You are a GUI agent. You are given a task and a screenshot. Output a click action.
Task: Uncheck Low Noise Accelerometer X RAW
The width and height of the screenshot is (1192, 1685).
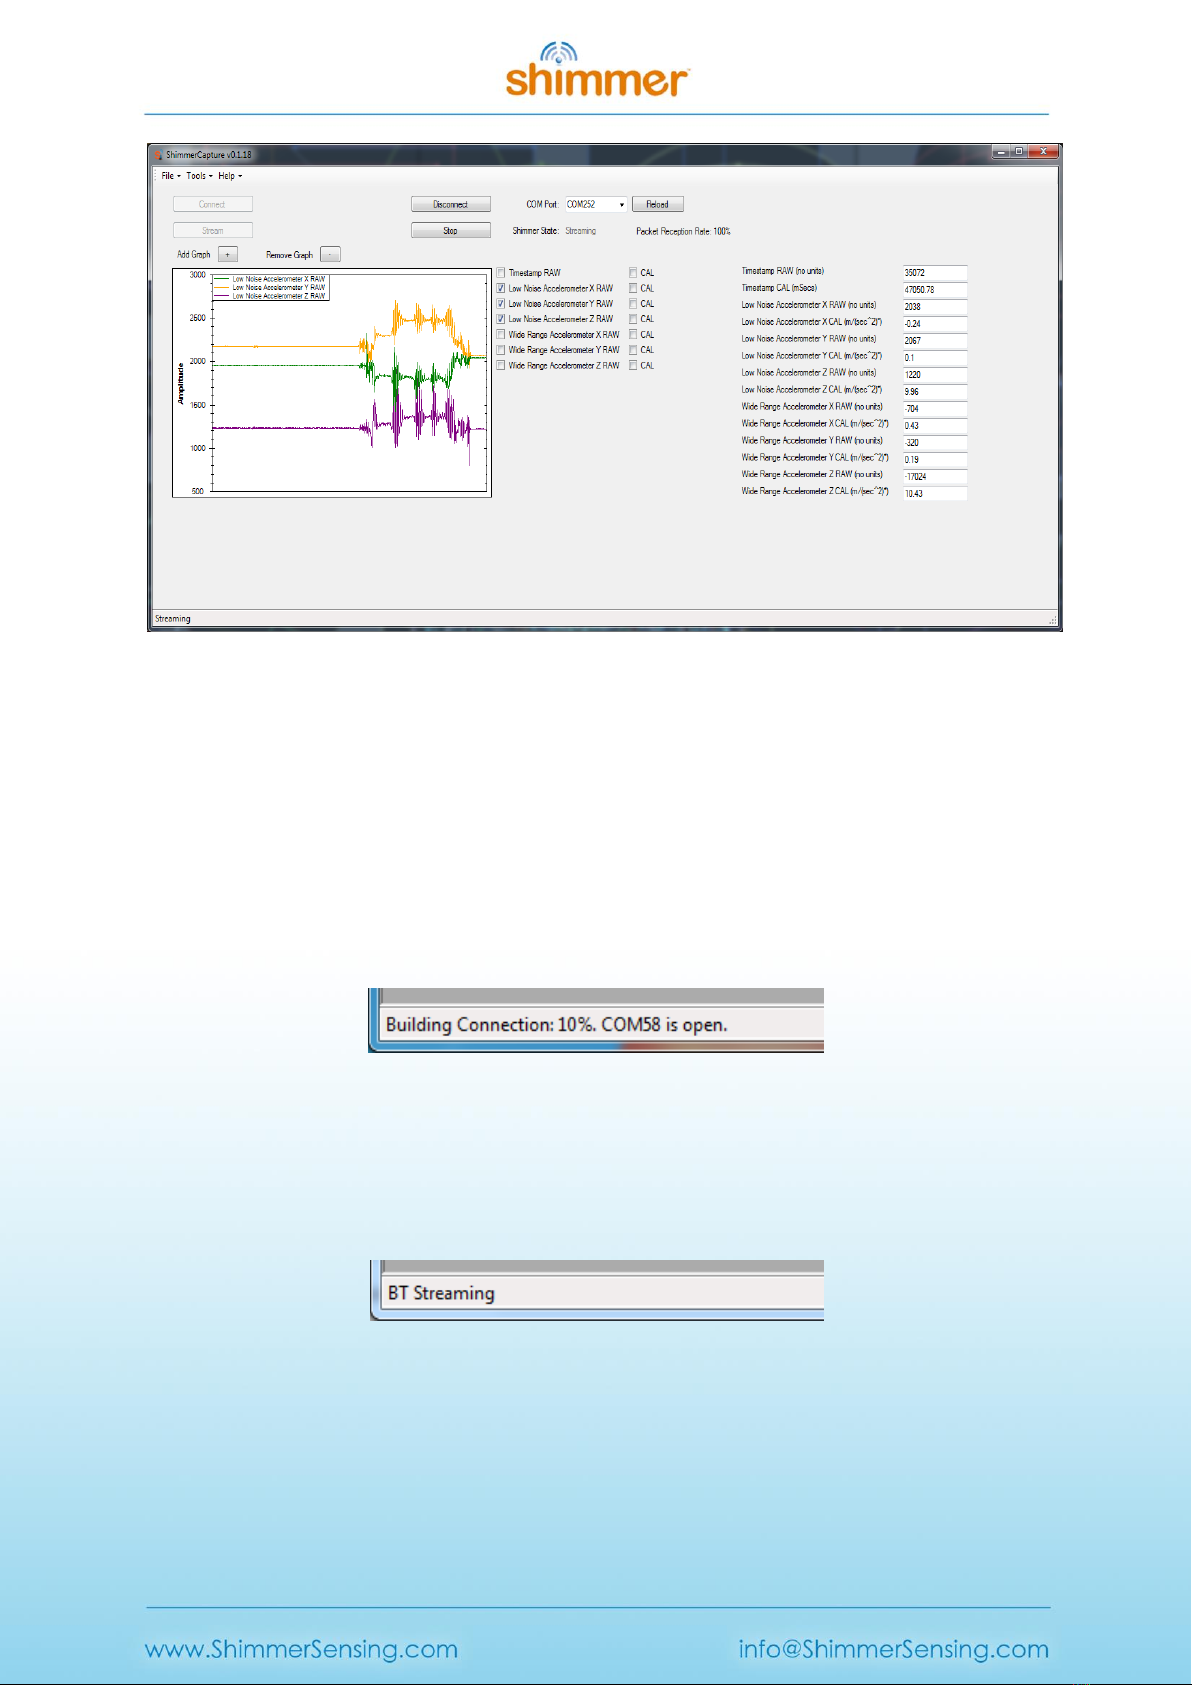pyautogui.click(x=501, y=288)
